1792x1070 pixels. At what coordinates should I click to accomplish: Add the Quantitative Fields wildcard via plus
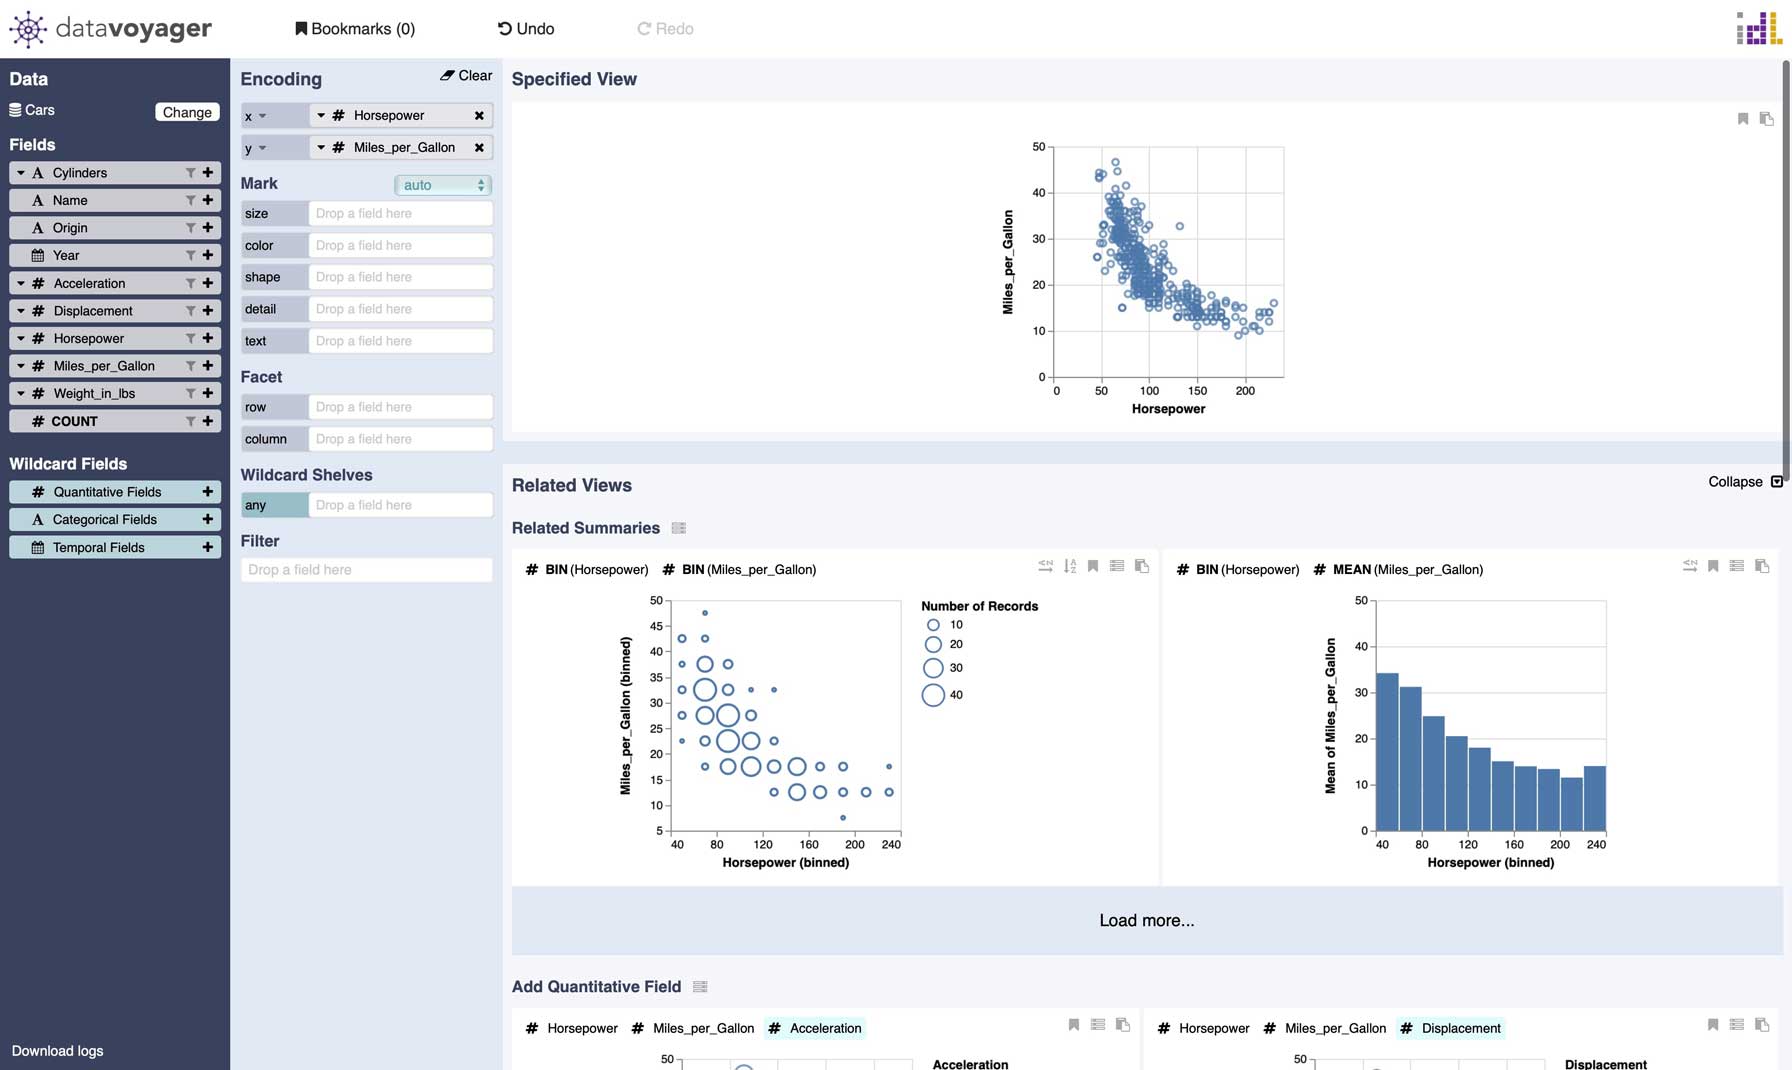(x=208, y=492)
